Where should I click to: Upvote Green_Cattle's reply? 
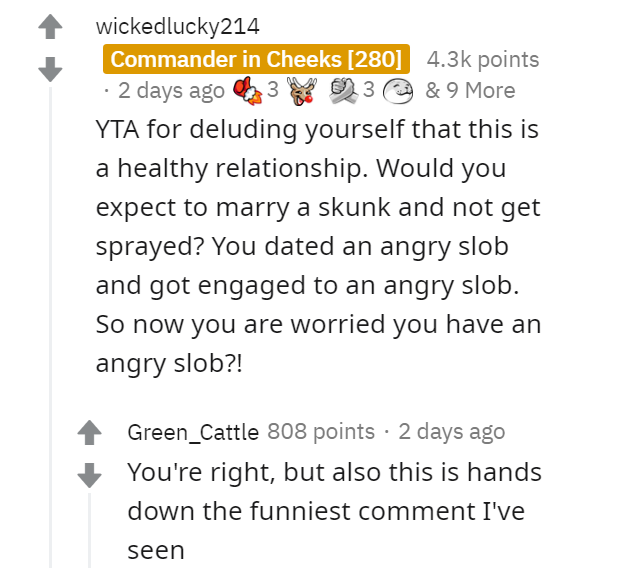[89, 432]
